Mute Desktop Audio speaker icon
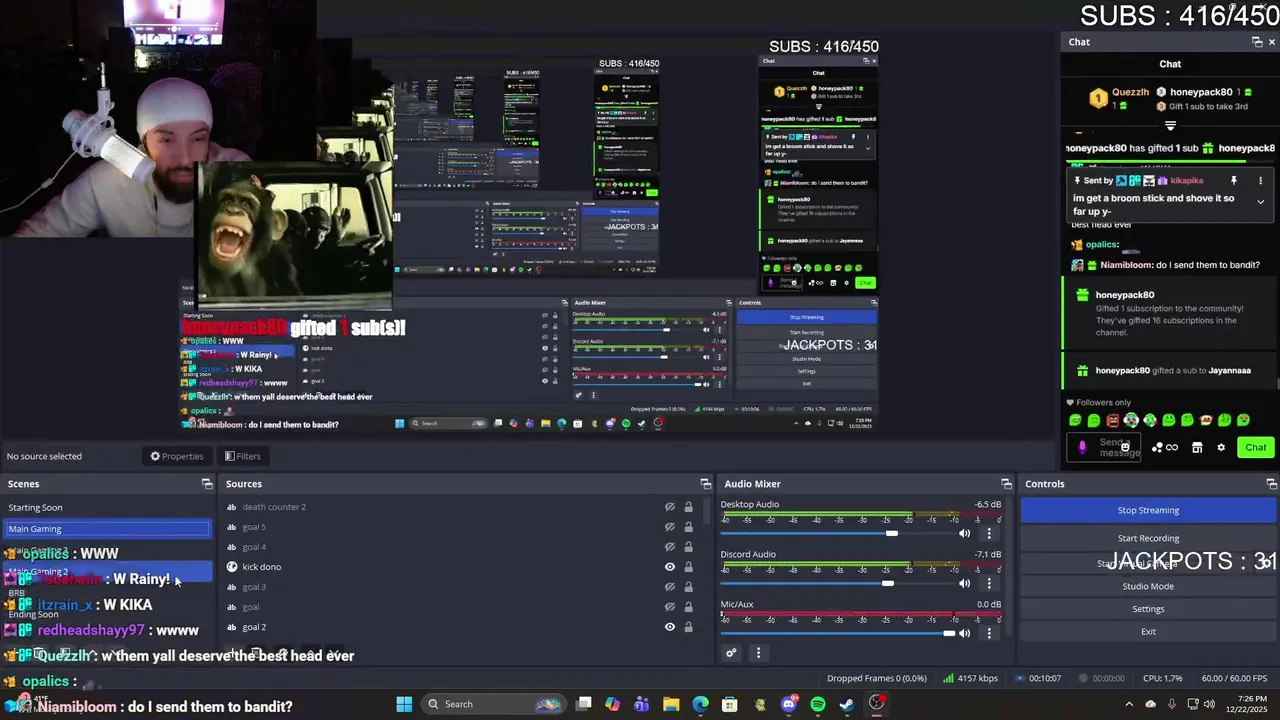The image size is (1280, 720). [965, 533]
